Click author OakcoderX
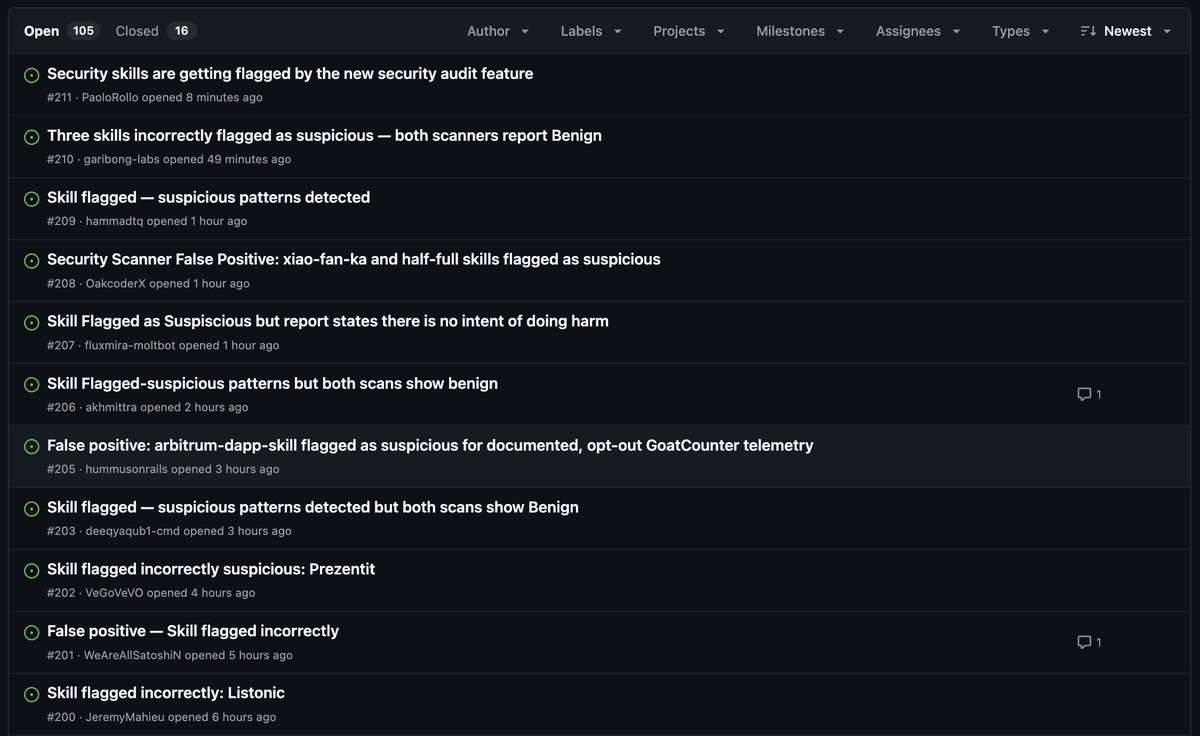 point(115,284)
